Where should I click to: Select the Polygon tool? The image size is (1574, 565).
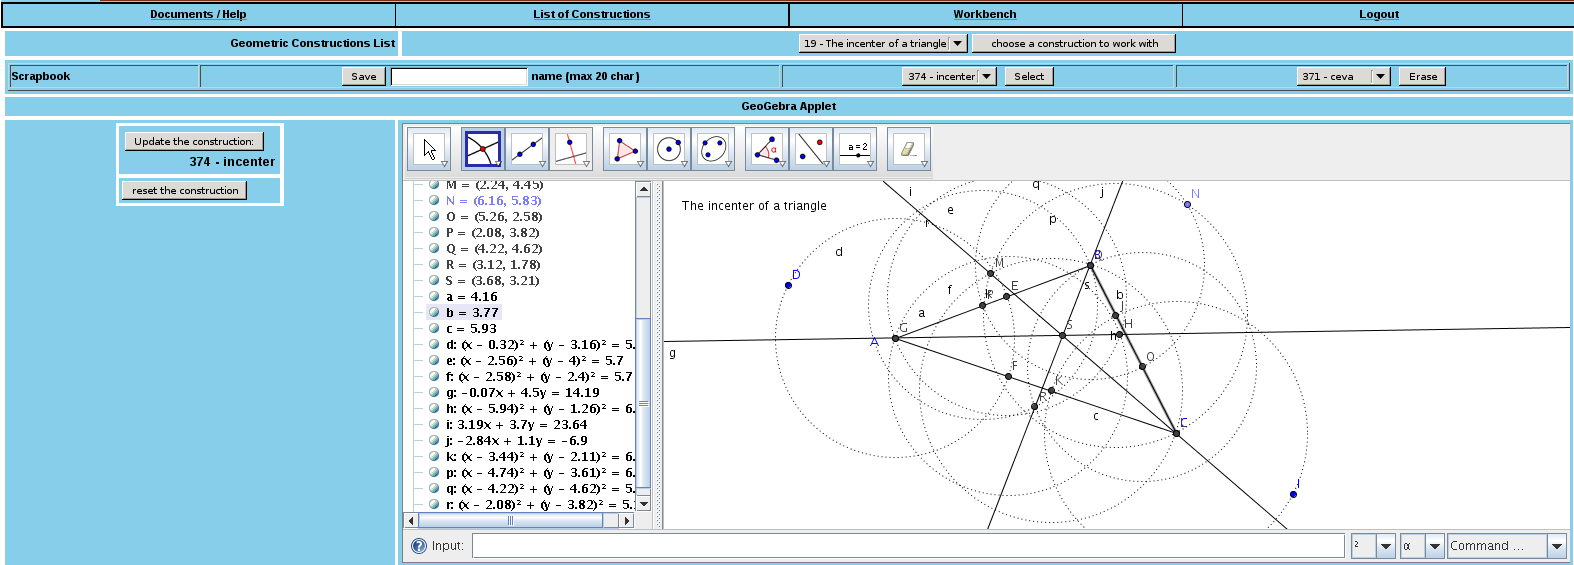[625, 149]
